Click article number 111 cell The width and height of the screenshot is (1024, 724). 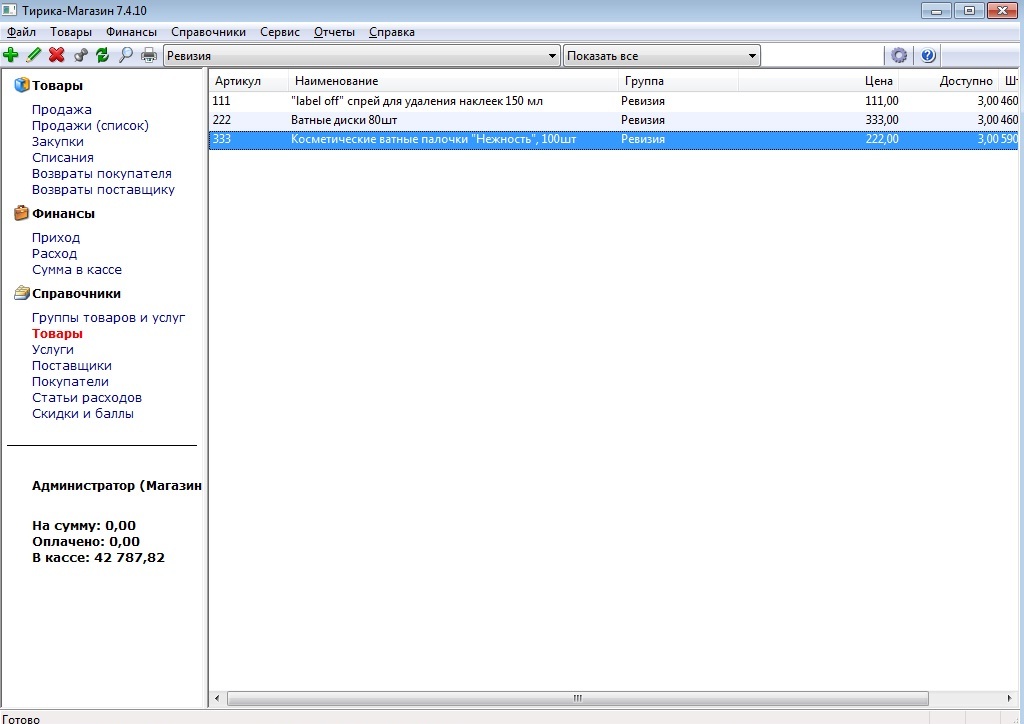[221, 101]
